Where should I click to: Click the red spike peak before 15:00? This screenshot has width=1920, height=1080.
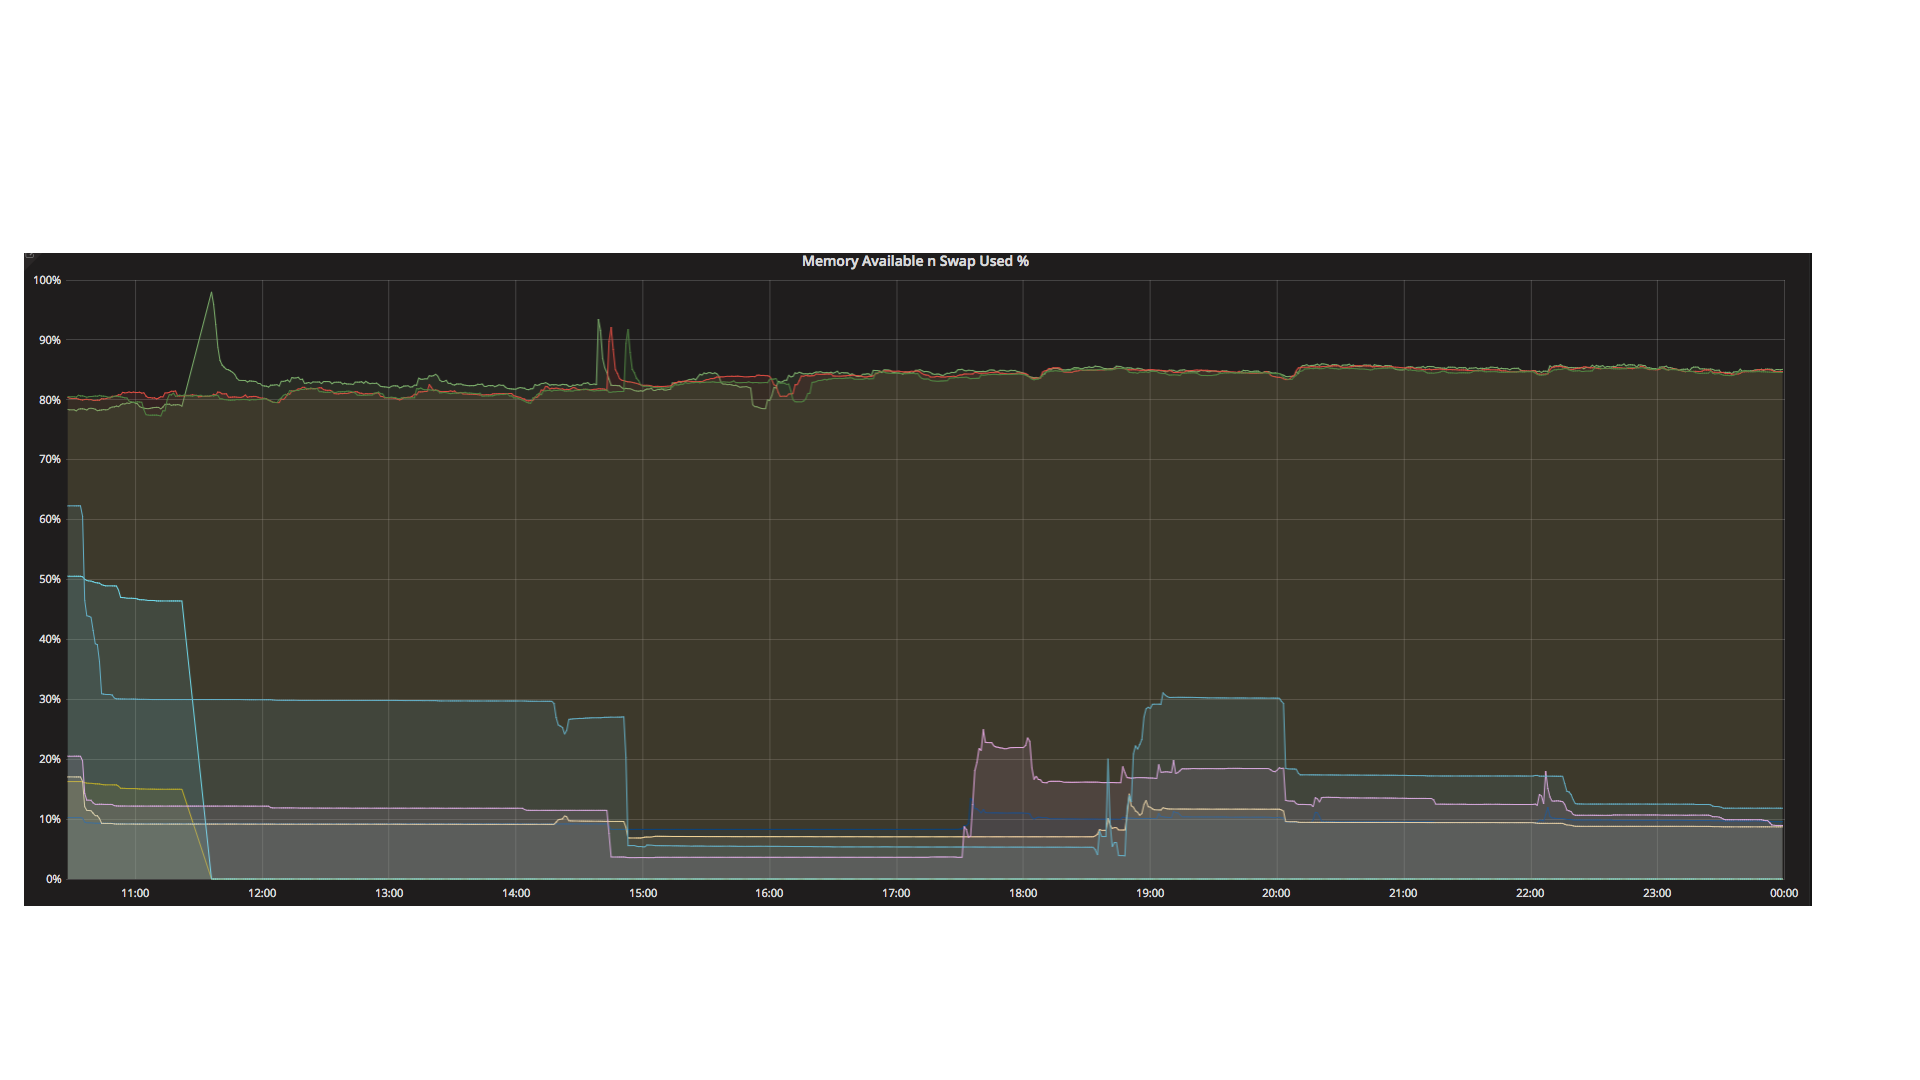tap(611, 329)
